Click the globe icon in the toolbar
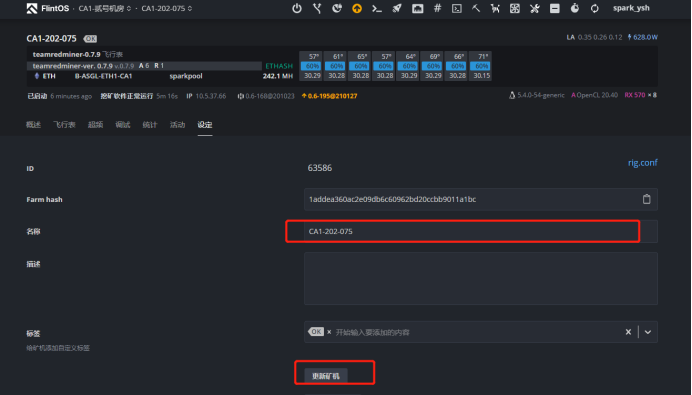The height and width of the screenshot is (395, 692). (337, 8)
